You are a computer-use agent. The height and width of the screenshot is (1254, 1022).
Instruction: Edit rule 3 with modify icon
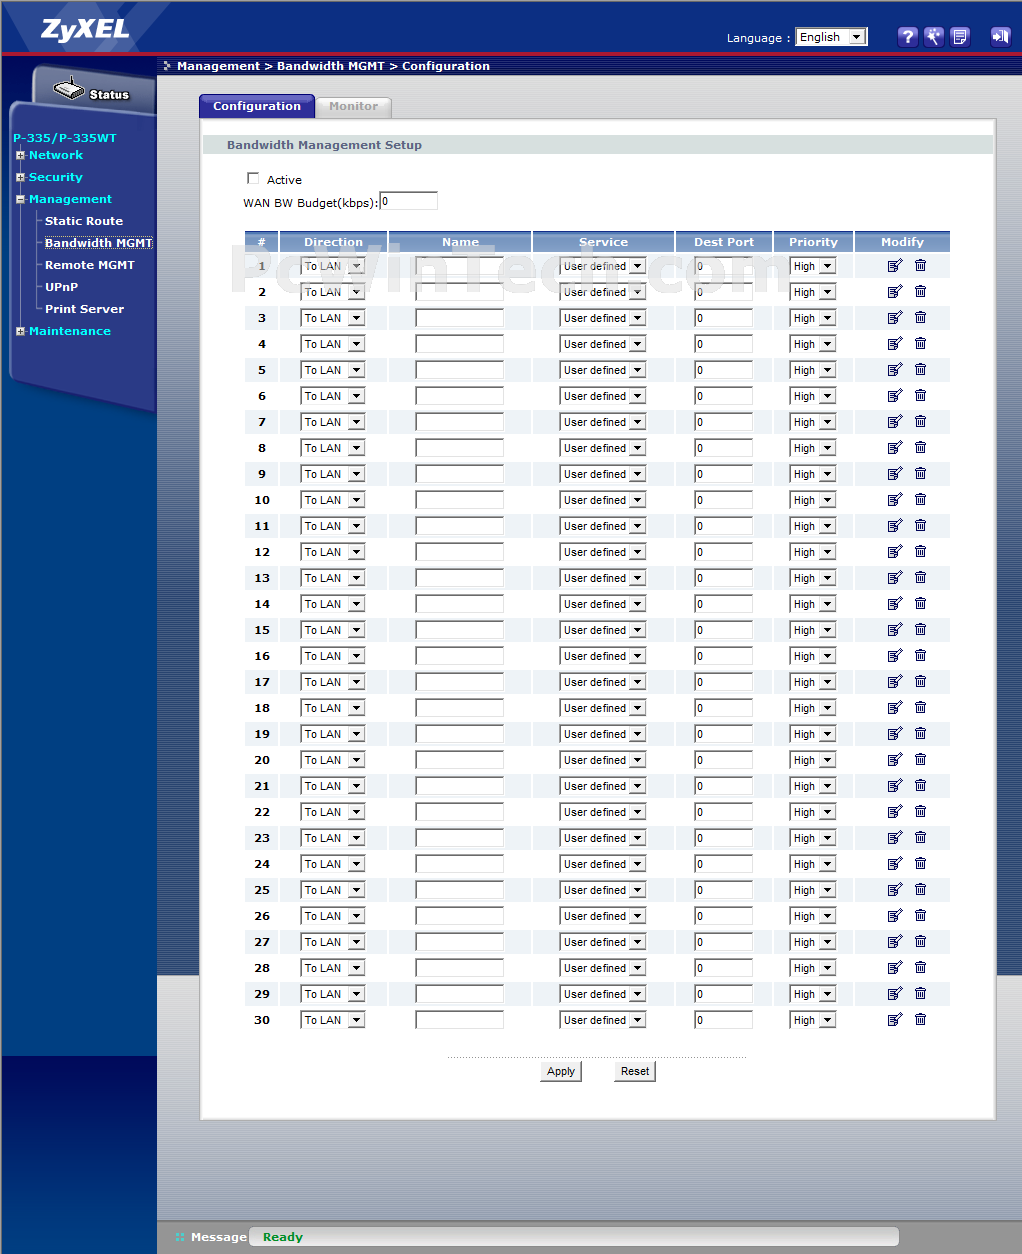point(895,318)
